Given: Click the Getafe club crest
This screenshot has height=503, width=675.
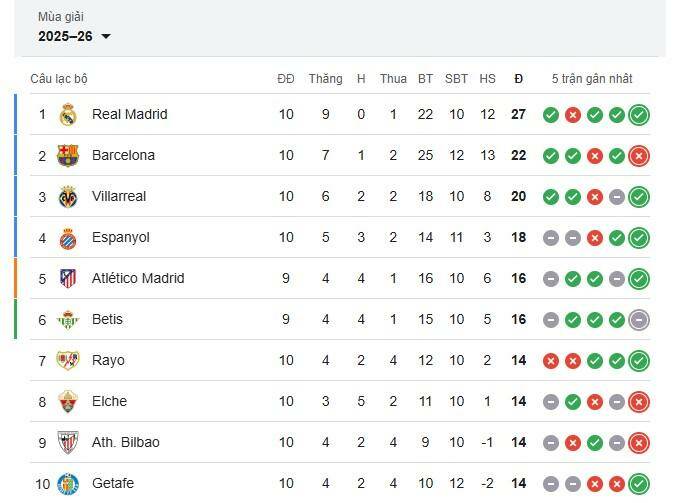Looking at the screenshot, I should coord(68,484).
